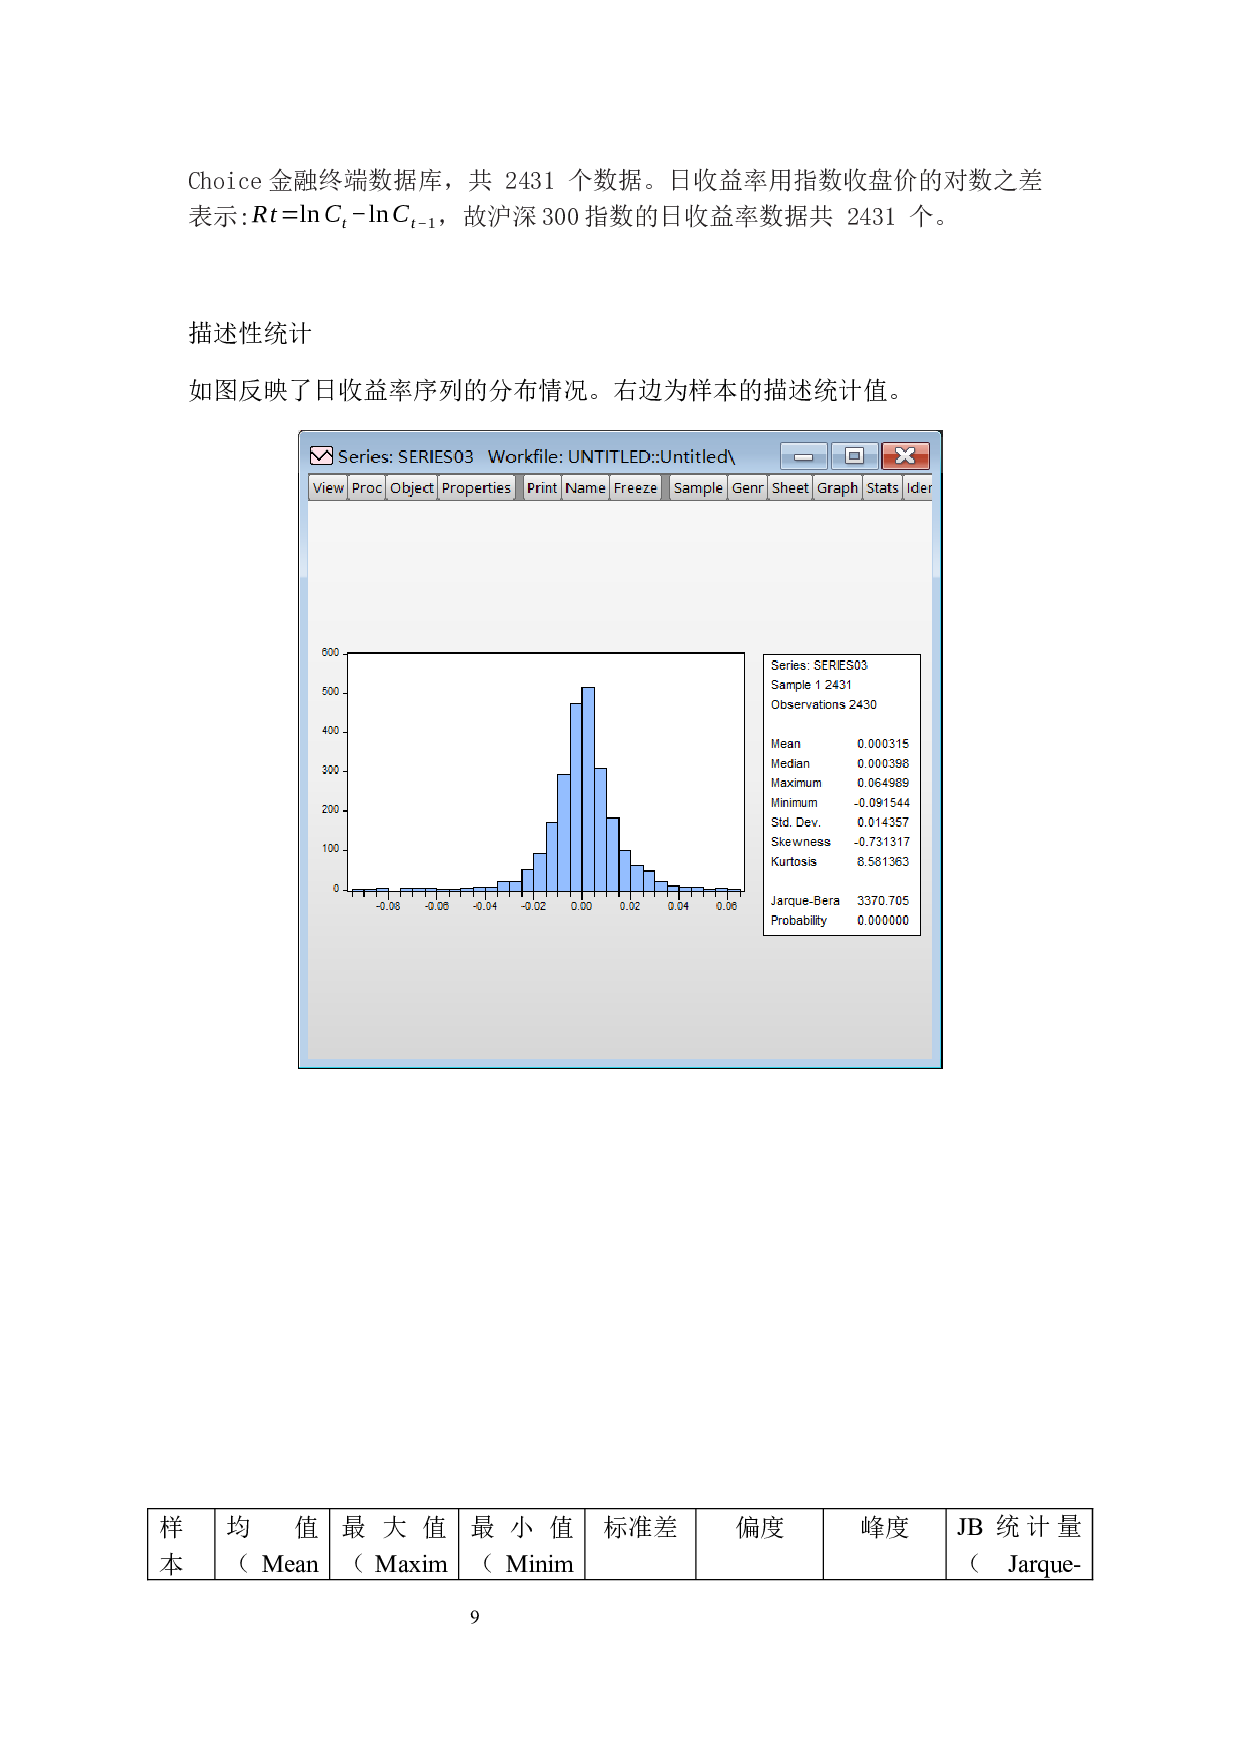Select the descriptive statistics box
Viewport: 1240px width, 1754px height.
(841, 795)
